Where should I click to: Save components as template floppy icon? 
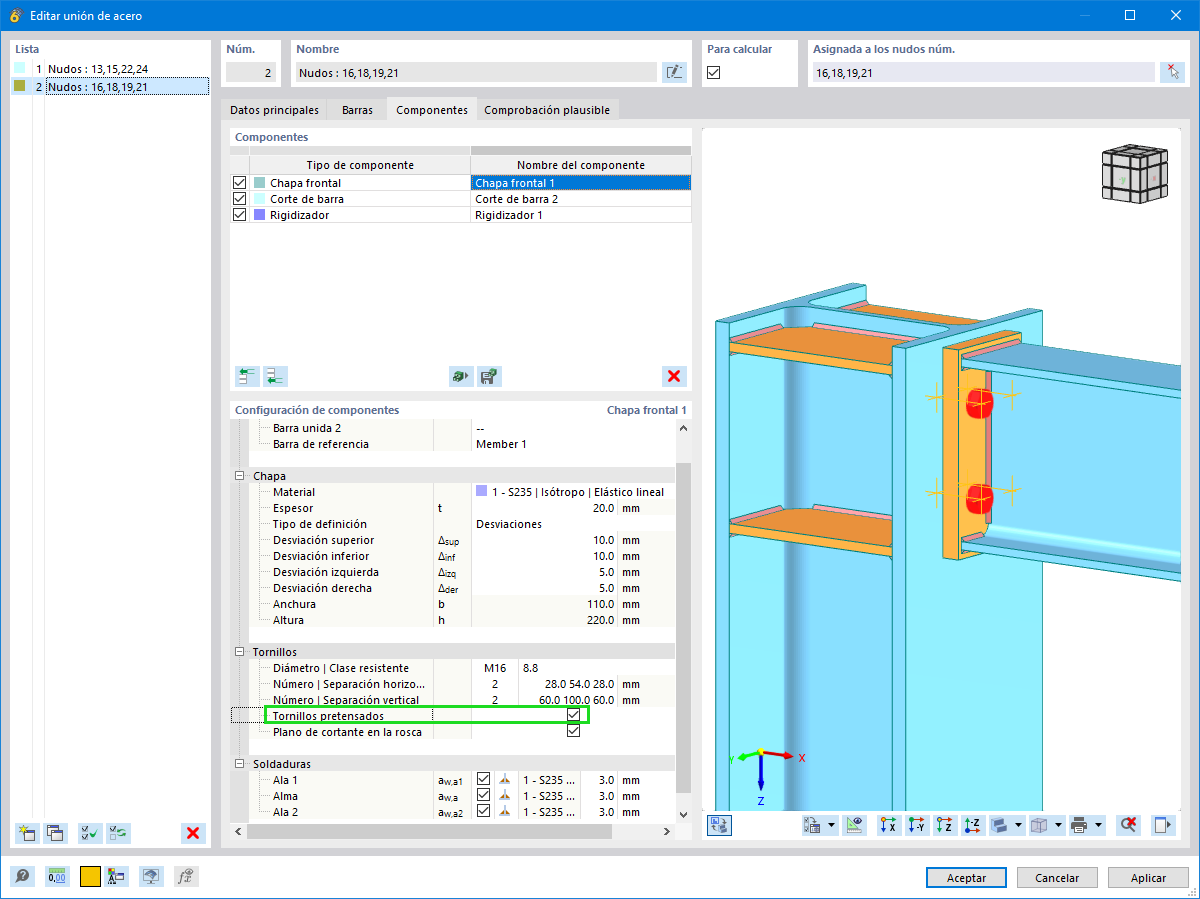[489, 376]
